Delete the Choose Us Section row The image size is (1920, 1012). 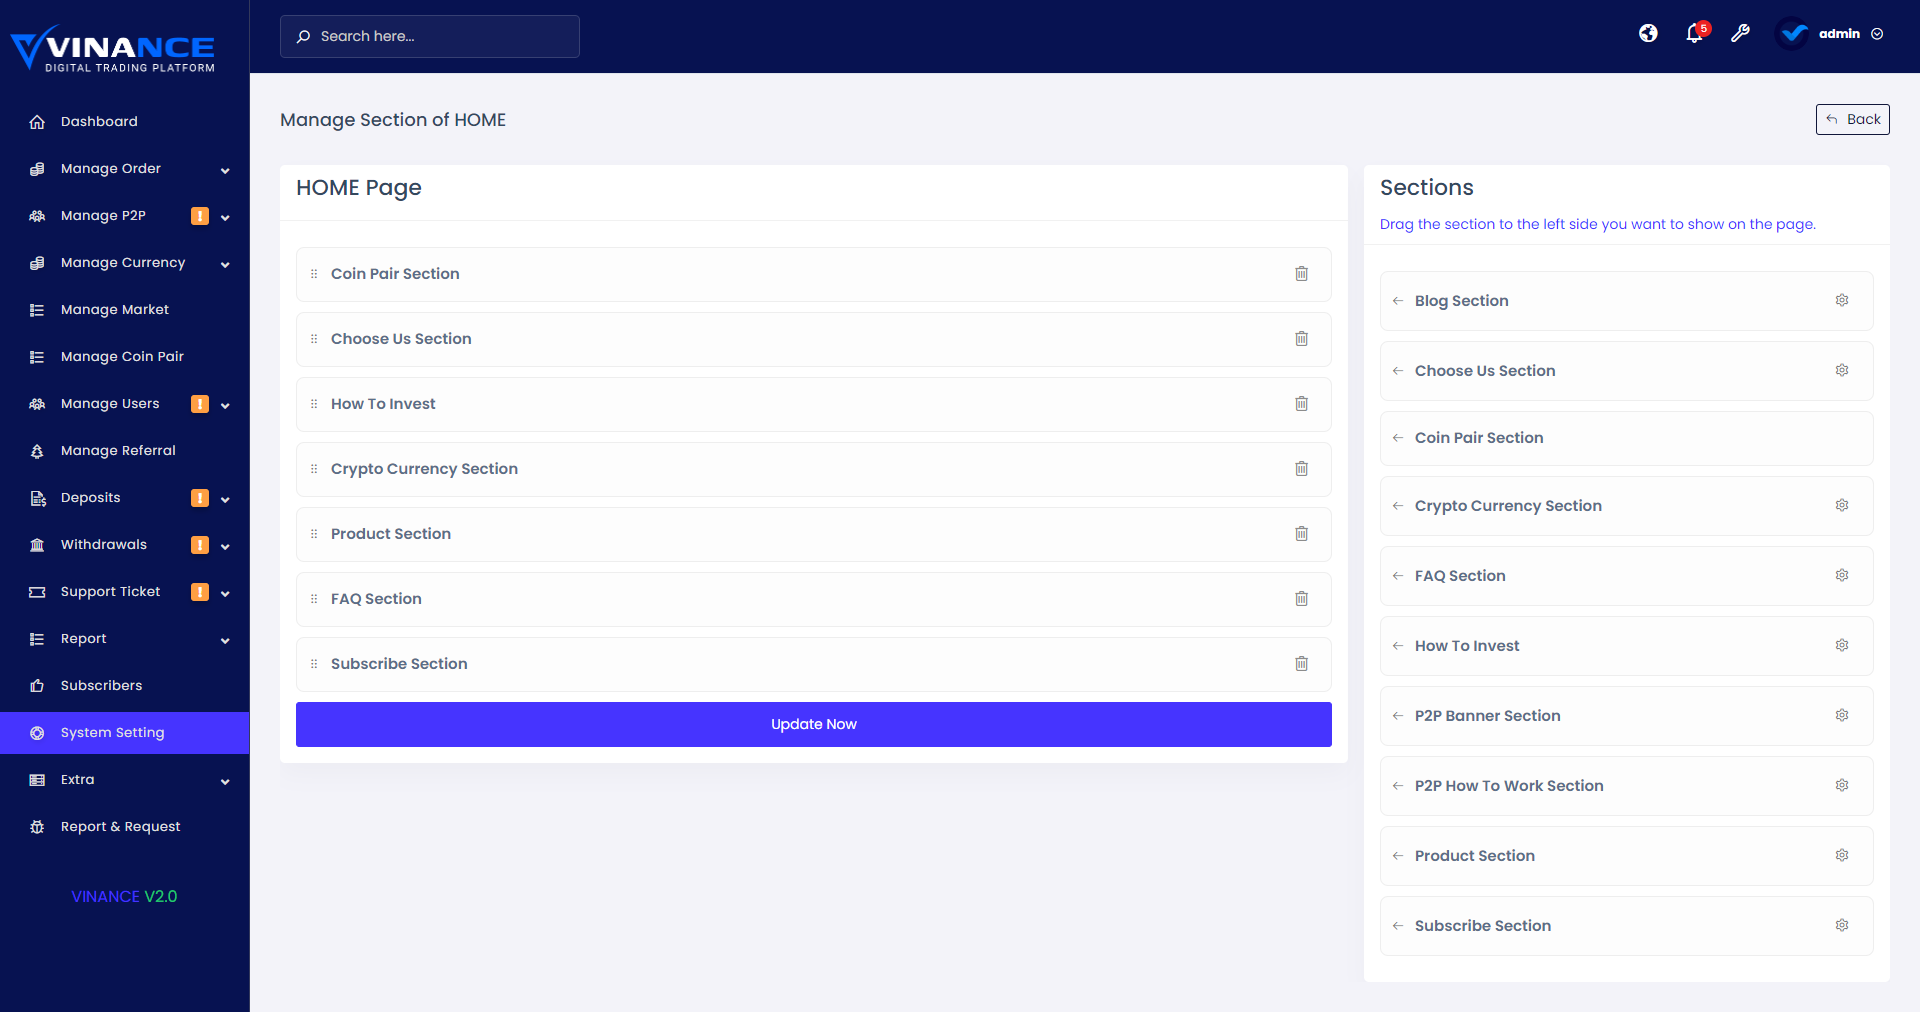(1301, 339)
